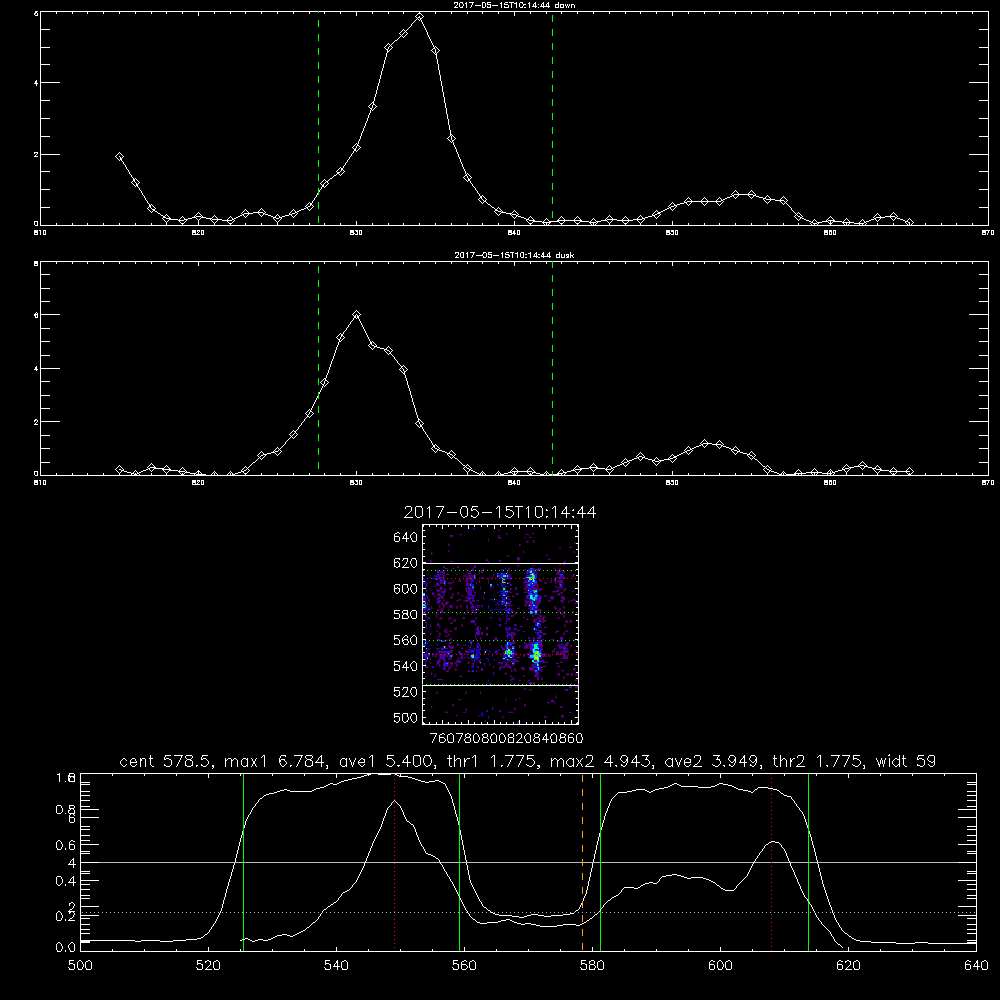Click the spectral image y-axis label 600
Viewport: 1000px width, 1000px height.
pos(405,589)
